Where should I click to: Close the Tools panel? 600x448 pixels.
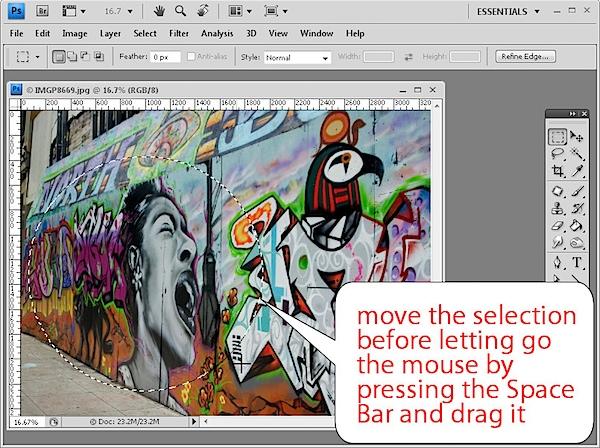click(x=584, y=114)
